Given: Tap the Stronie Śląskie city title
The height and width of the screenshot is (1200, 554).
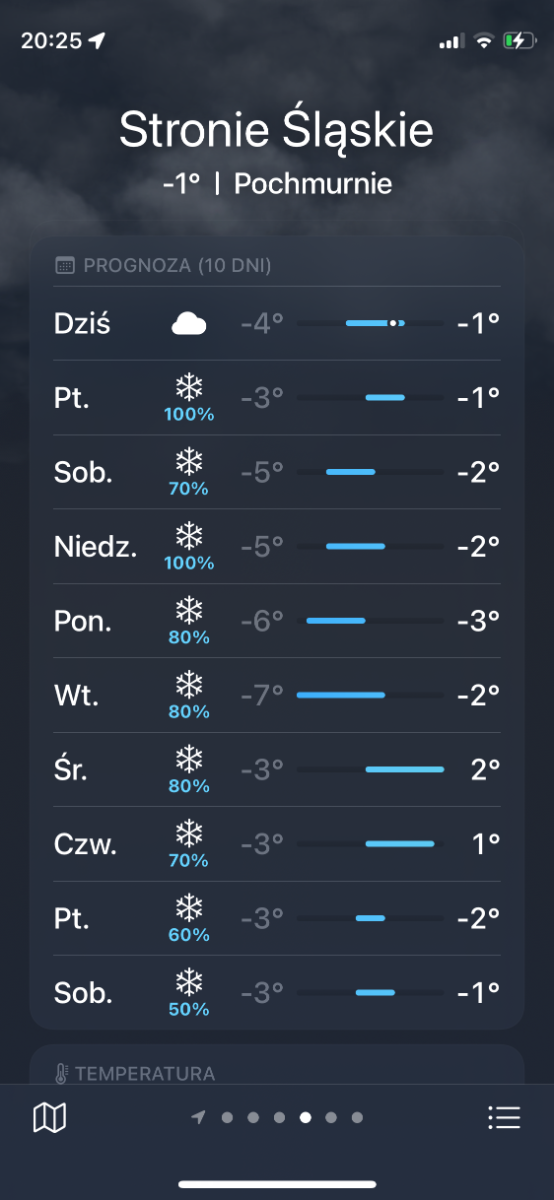Looking at the screenshot, I should 277,131.
